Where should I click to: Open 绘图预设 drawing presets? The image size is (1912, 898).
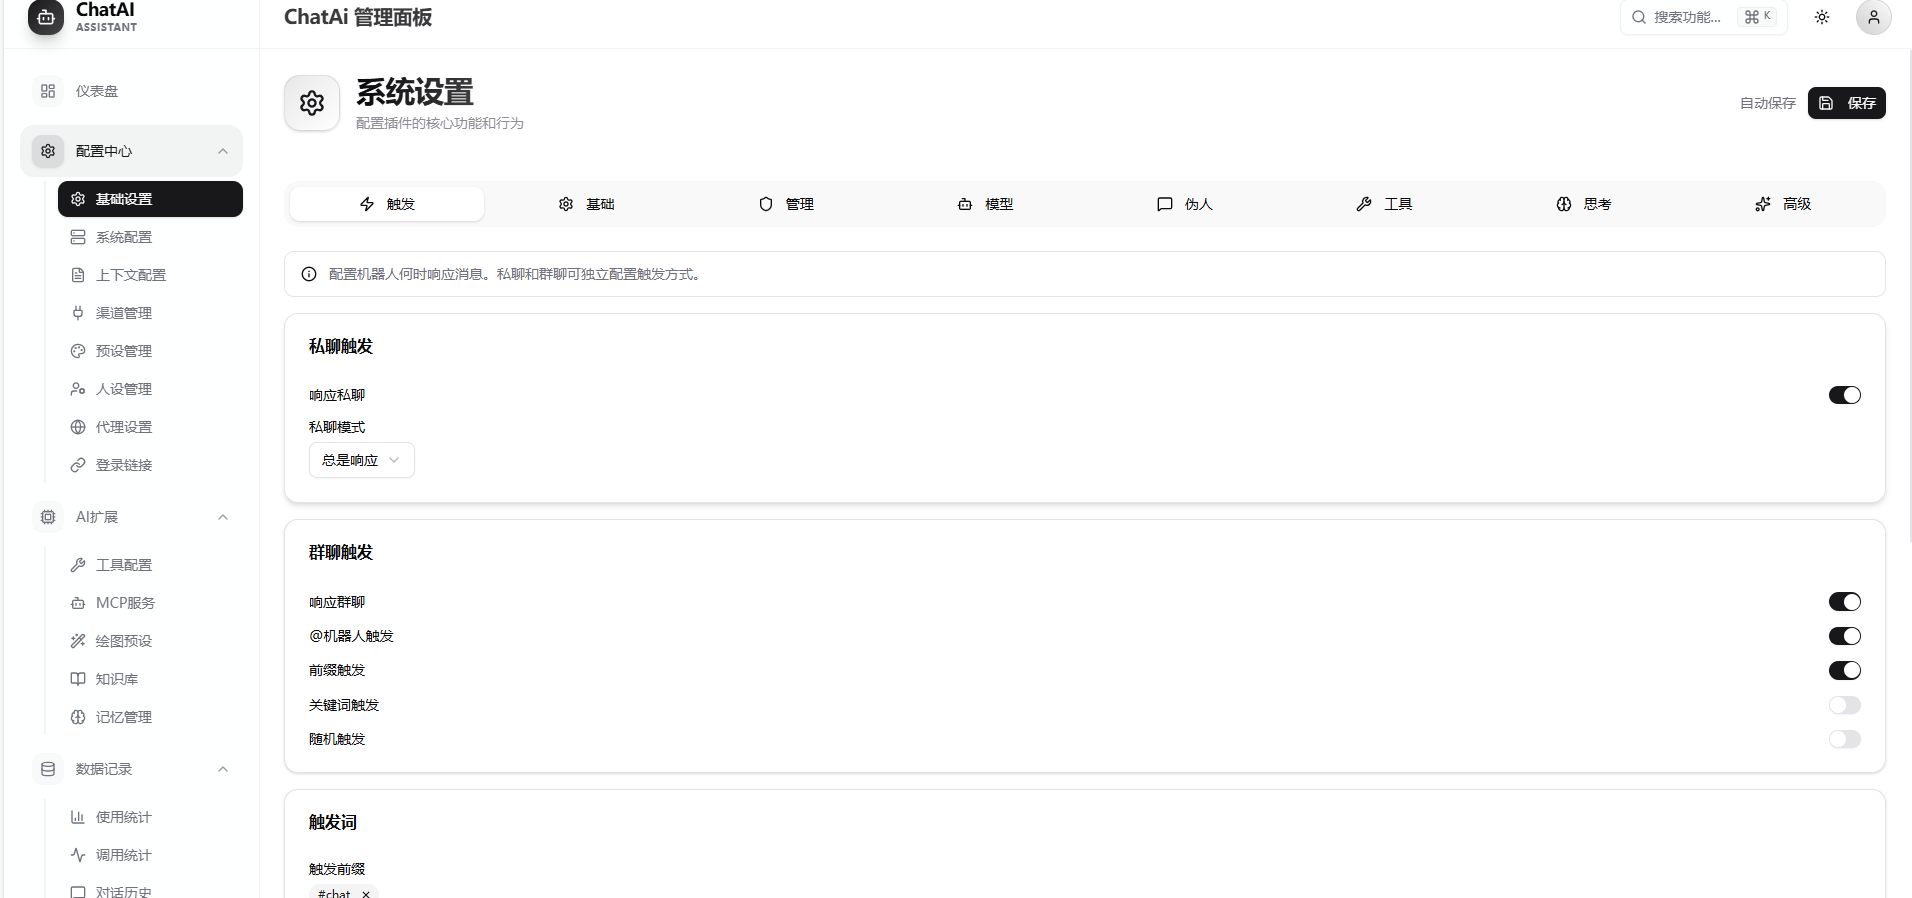123,641
